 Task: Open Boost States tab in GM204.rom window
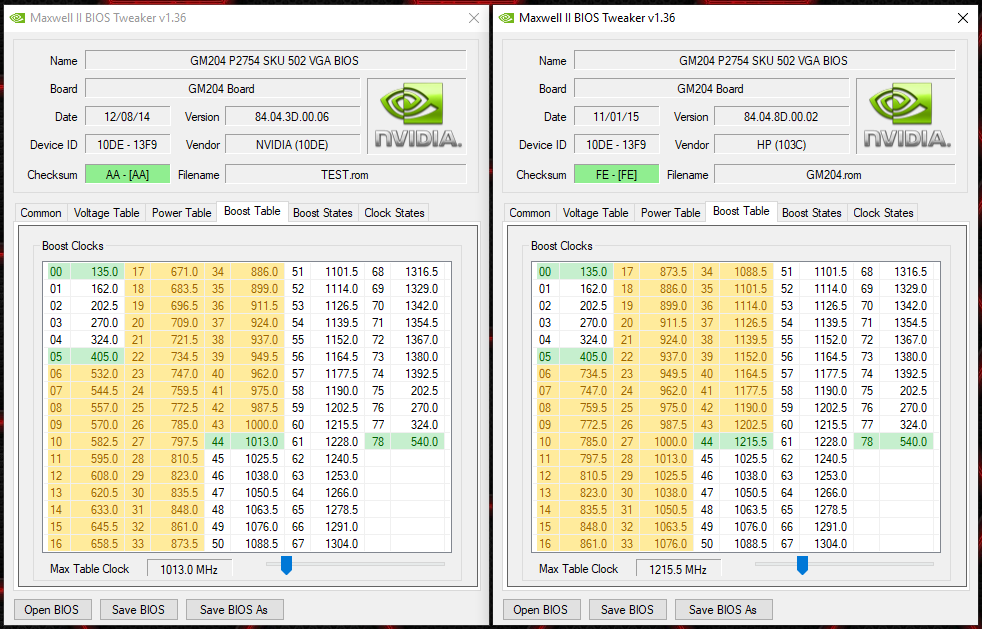pos(812,213)
